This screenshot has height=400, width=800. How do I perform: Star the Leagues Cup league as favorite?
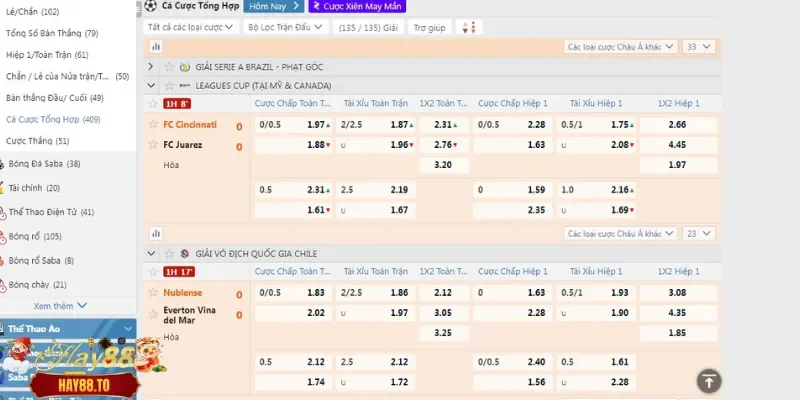(x=167, y=86)
